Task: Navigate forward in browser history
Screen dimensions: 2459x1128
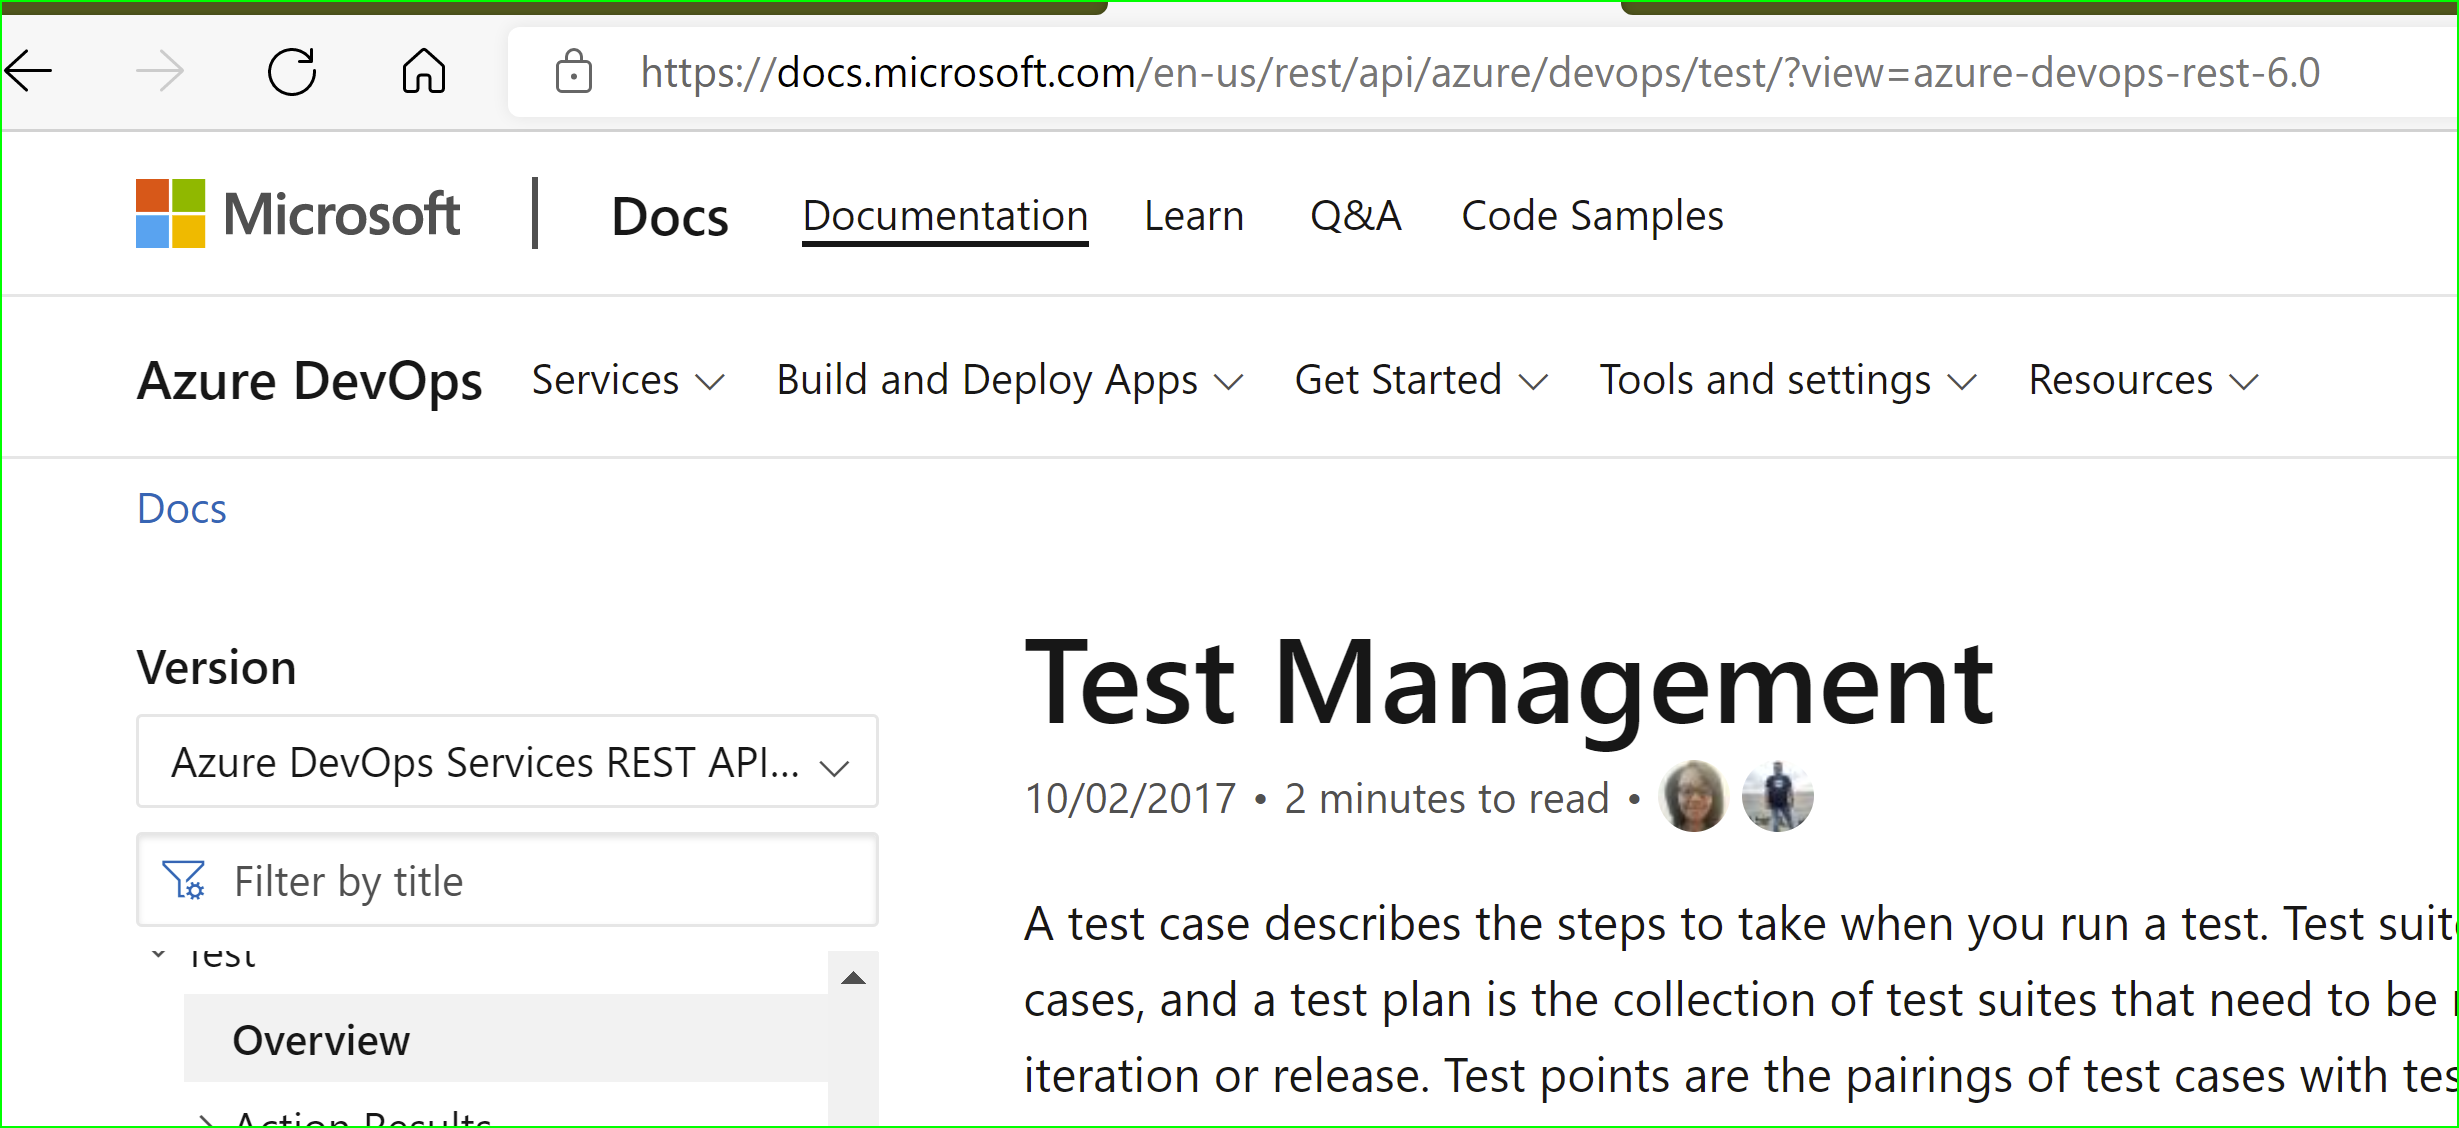Action: tap(160, 70)
